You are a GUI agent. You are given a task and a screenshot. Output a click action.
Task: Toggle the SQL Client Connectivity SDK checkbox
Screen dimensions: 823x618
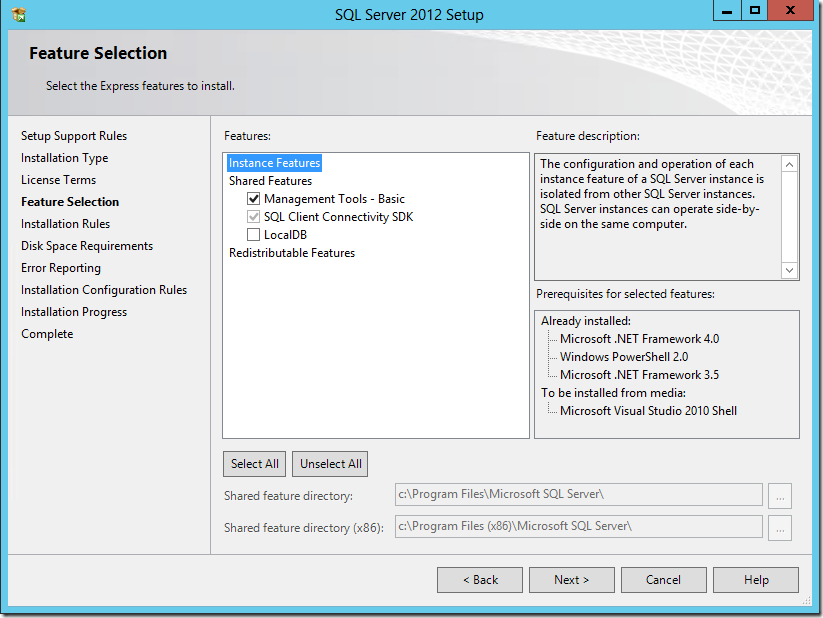(254, 217)
